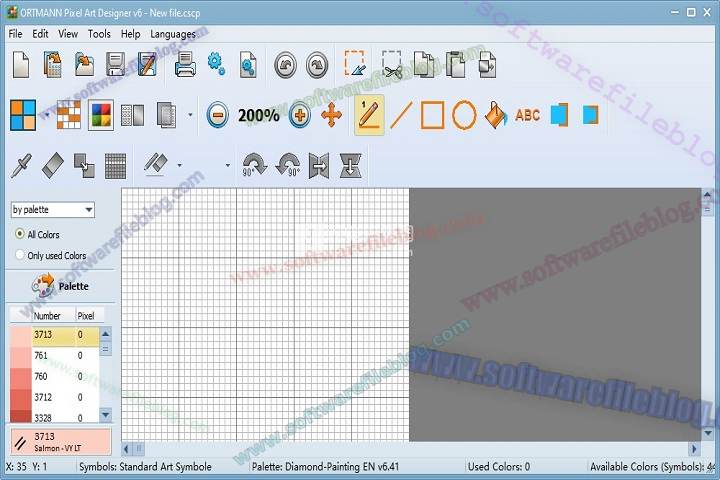The image size is (720, 480).
Task: Select the line drawing tool
Action: click(x=401, y=115)
